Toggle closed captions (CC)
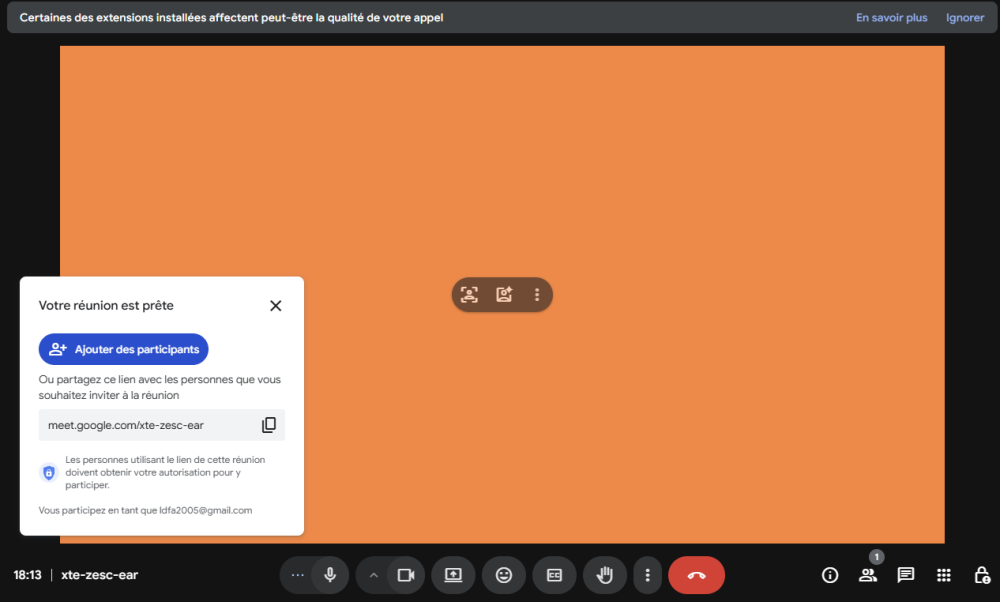Viewport: 1000px width, 602px height. click(x=554, y=575)
